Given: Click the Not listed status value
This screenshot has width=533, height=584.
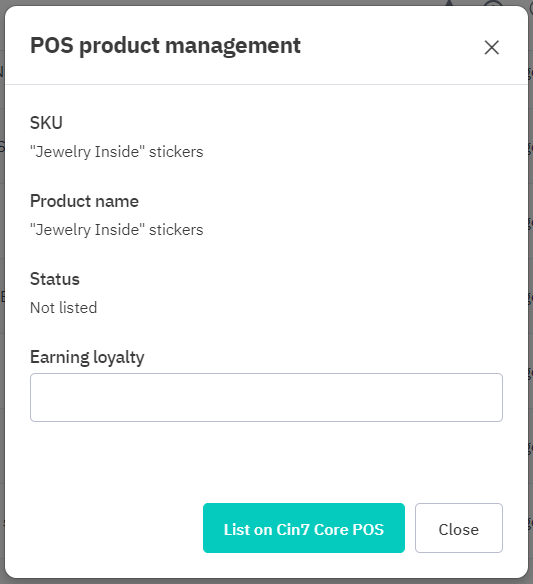Looking at the screenshot, I should coord(63,308).
